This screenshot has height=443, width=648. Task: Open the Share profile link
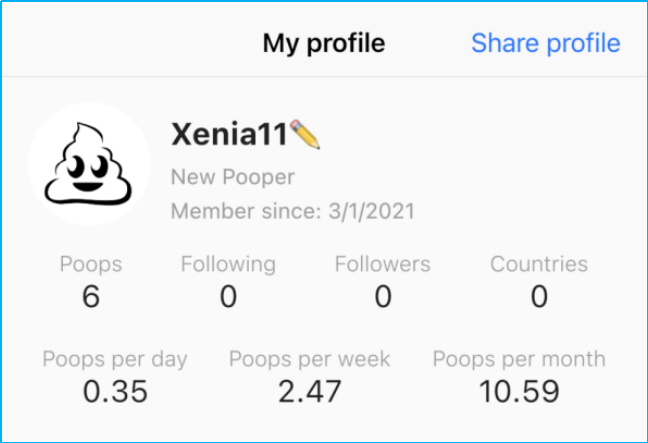click(545, 44)
